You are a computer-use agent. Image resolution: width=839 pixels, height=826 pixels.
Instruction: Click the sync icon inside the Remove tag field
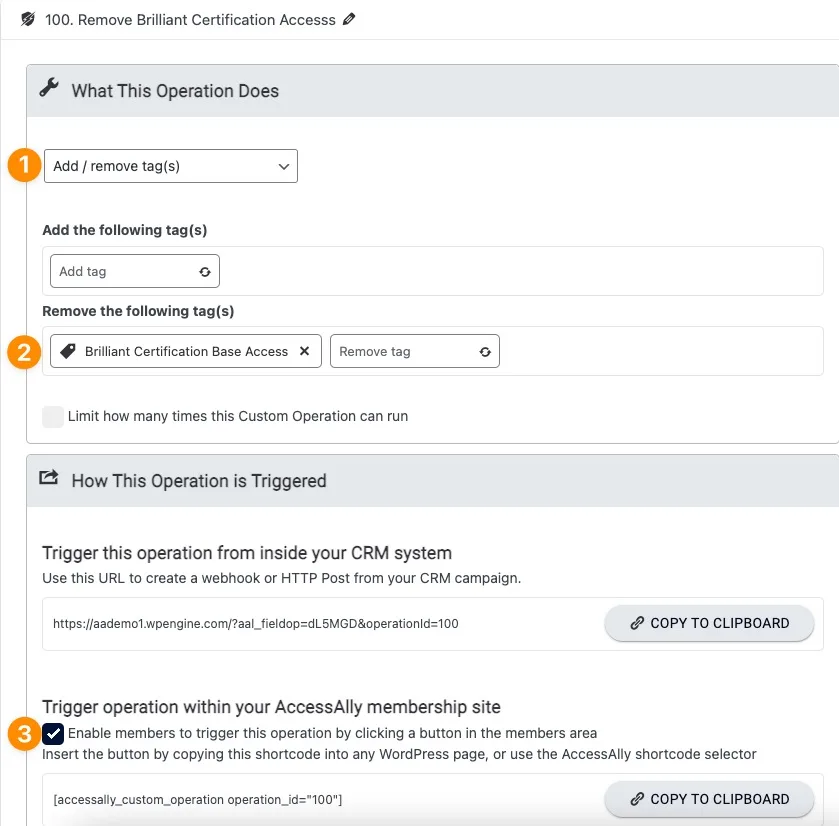coord(484,351)
